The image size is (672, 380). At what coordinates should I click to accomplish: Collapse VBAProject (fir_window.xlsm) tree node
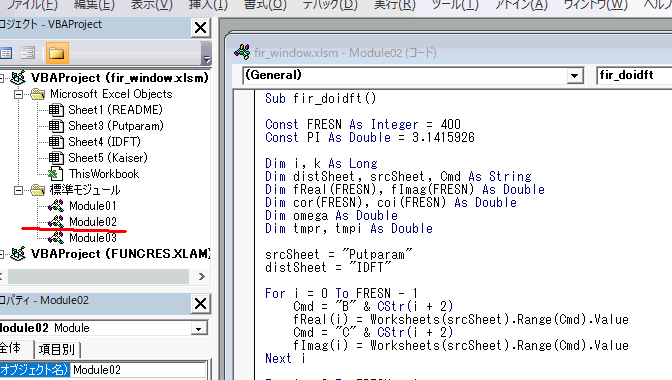(1, 78)
